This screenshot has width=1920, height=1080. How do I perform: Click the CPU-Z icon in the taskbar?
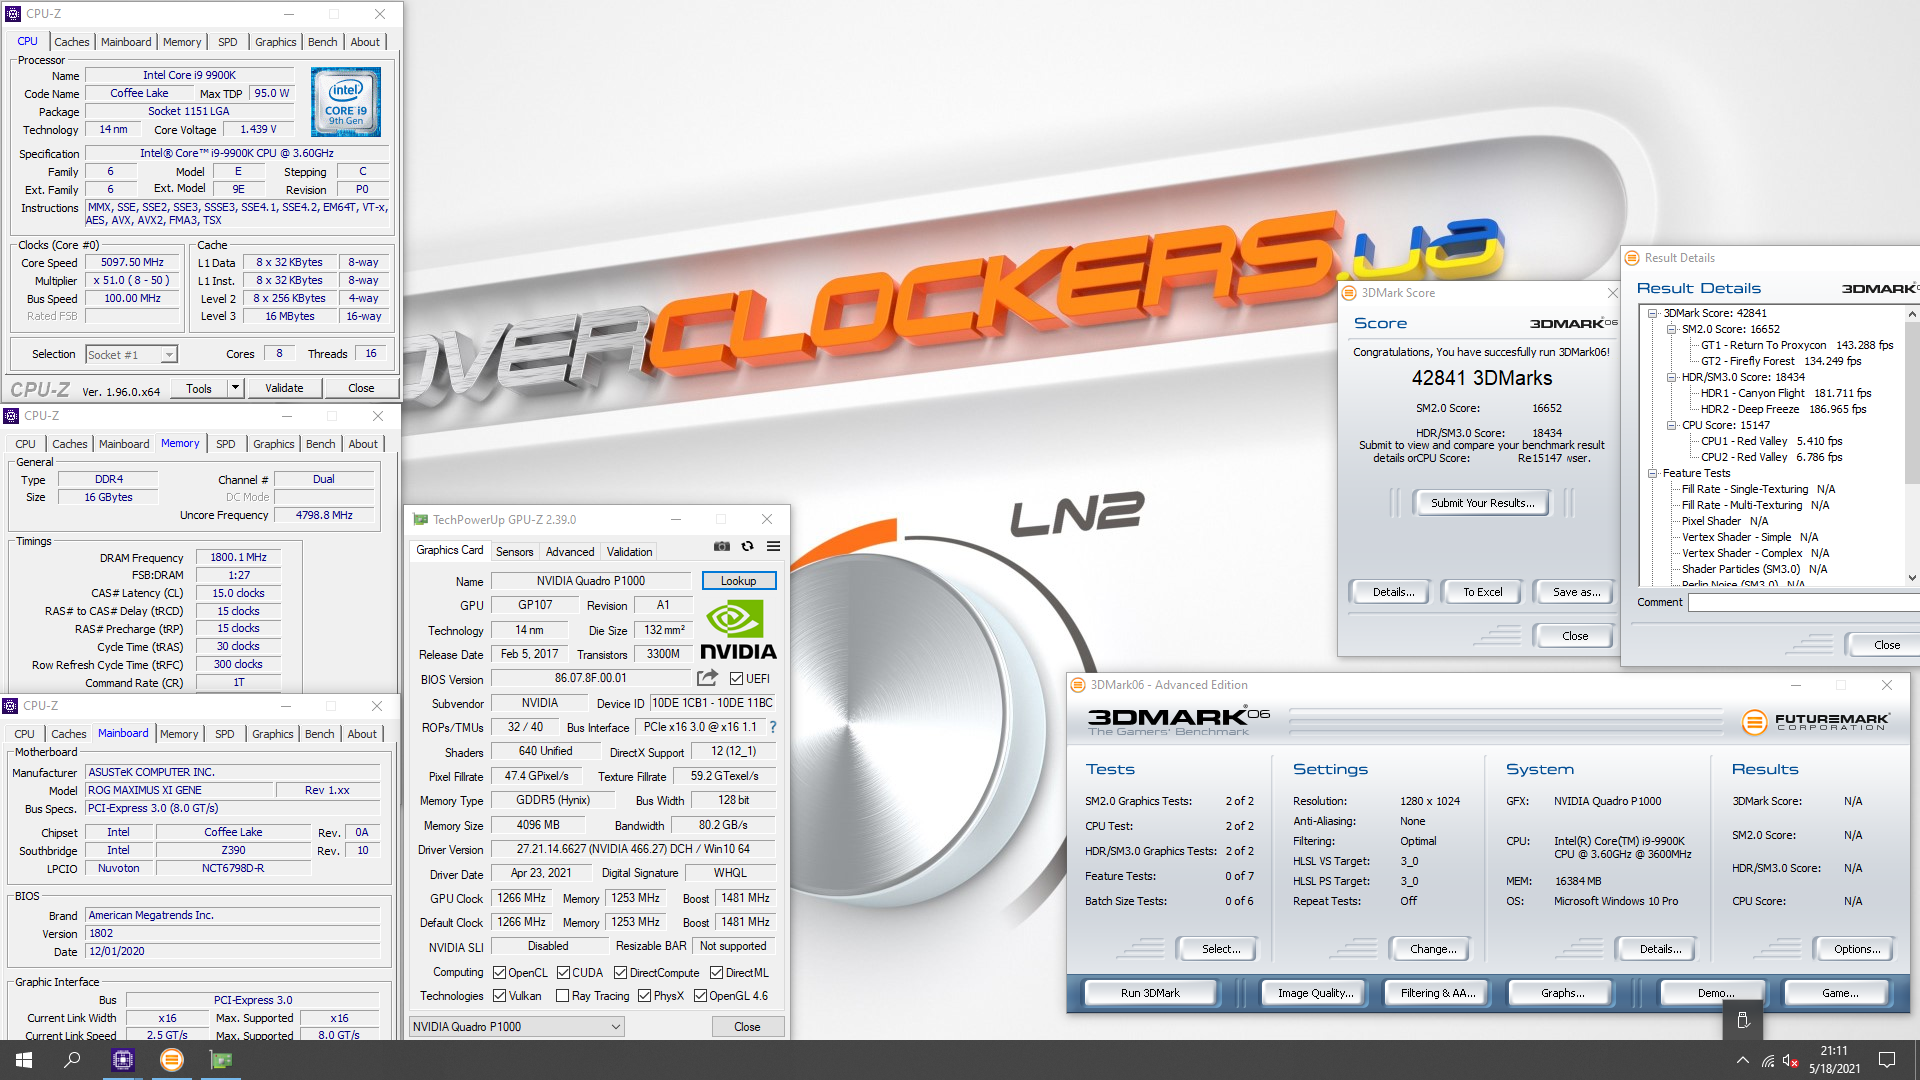click(x=123, y=1060)
